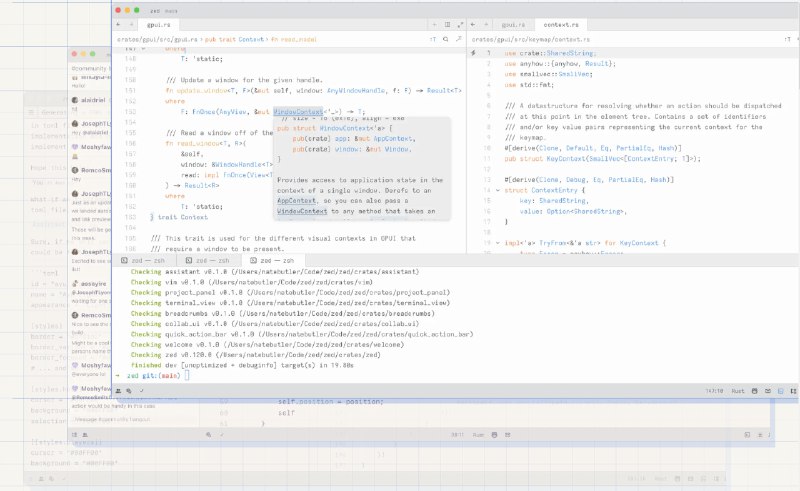Click alaidriel's avatar in the chat panel
This screenshot has height=491, width=800.
(75, 101)
